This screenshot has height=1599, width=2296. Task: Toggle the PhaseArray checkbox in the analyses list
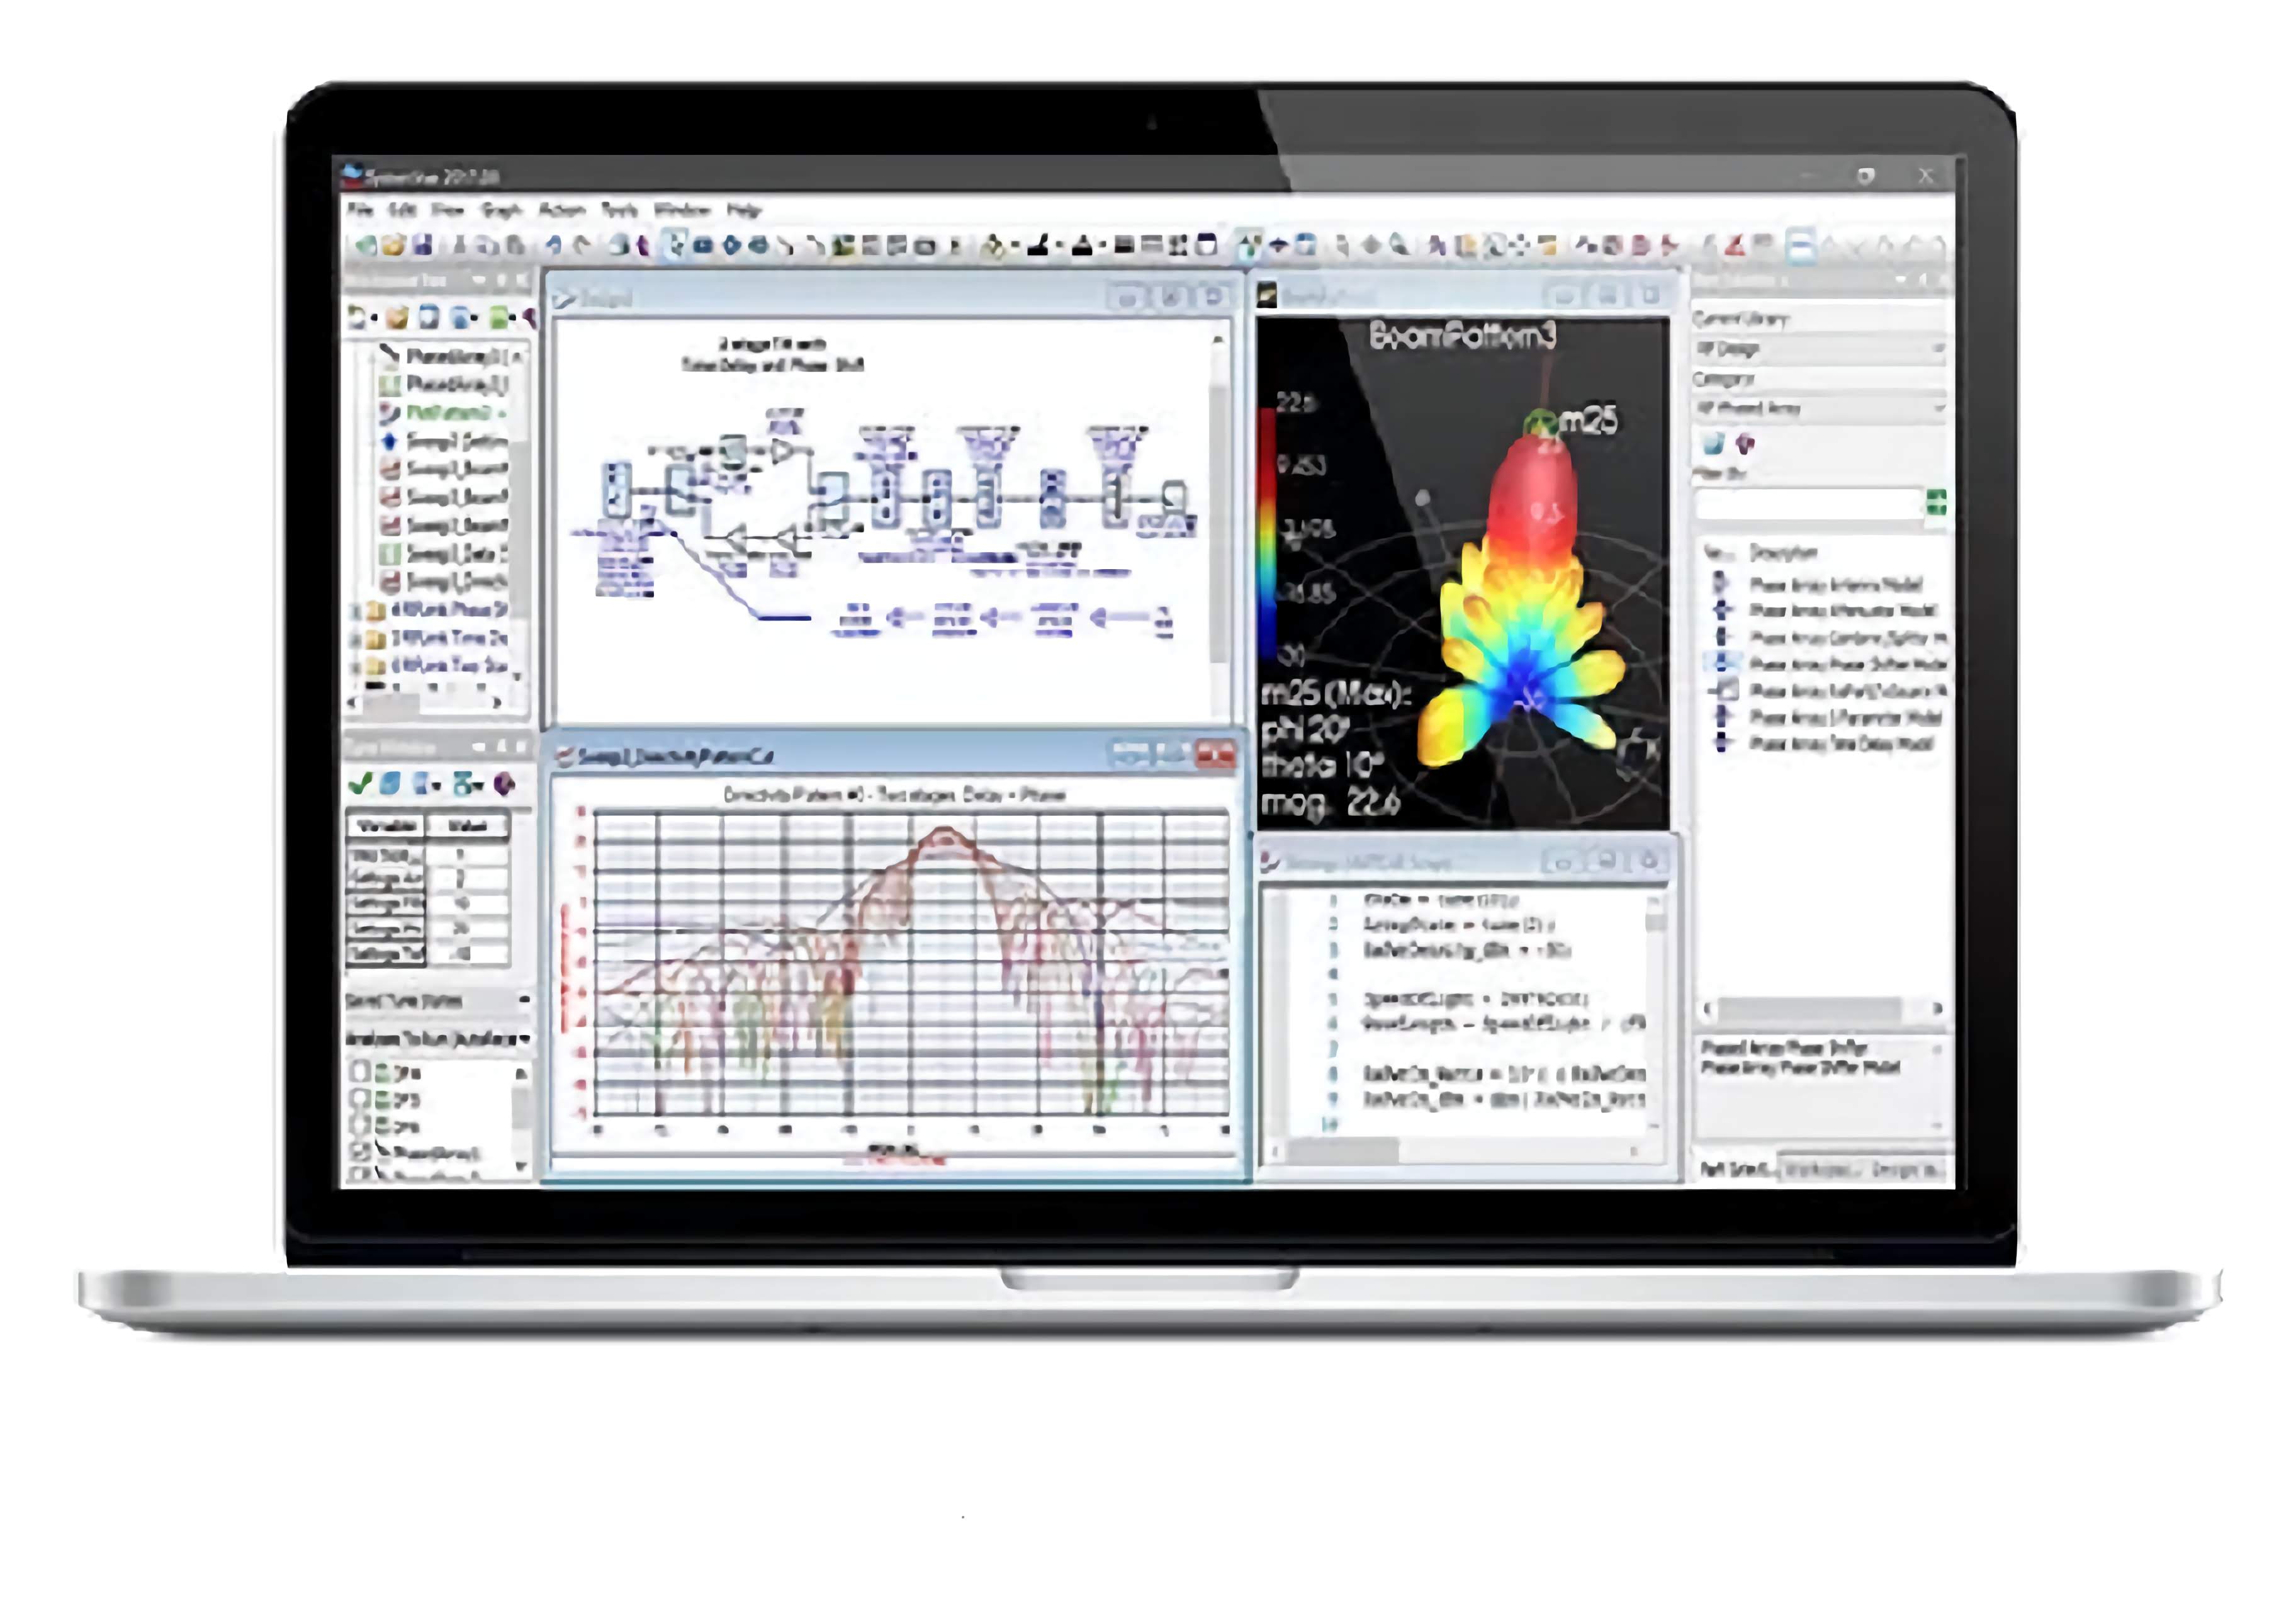(359, 1152)
